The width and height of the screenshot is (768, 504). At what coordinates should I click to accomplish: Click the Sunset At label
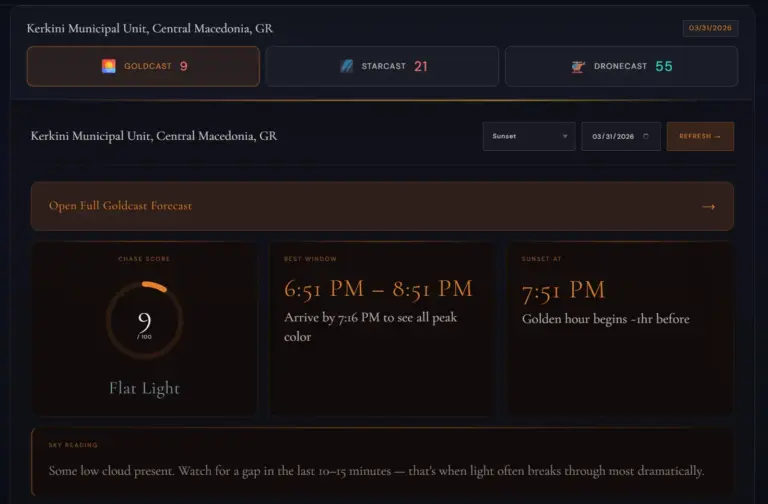tap(541, 259)
